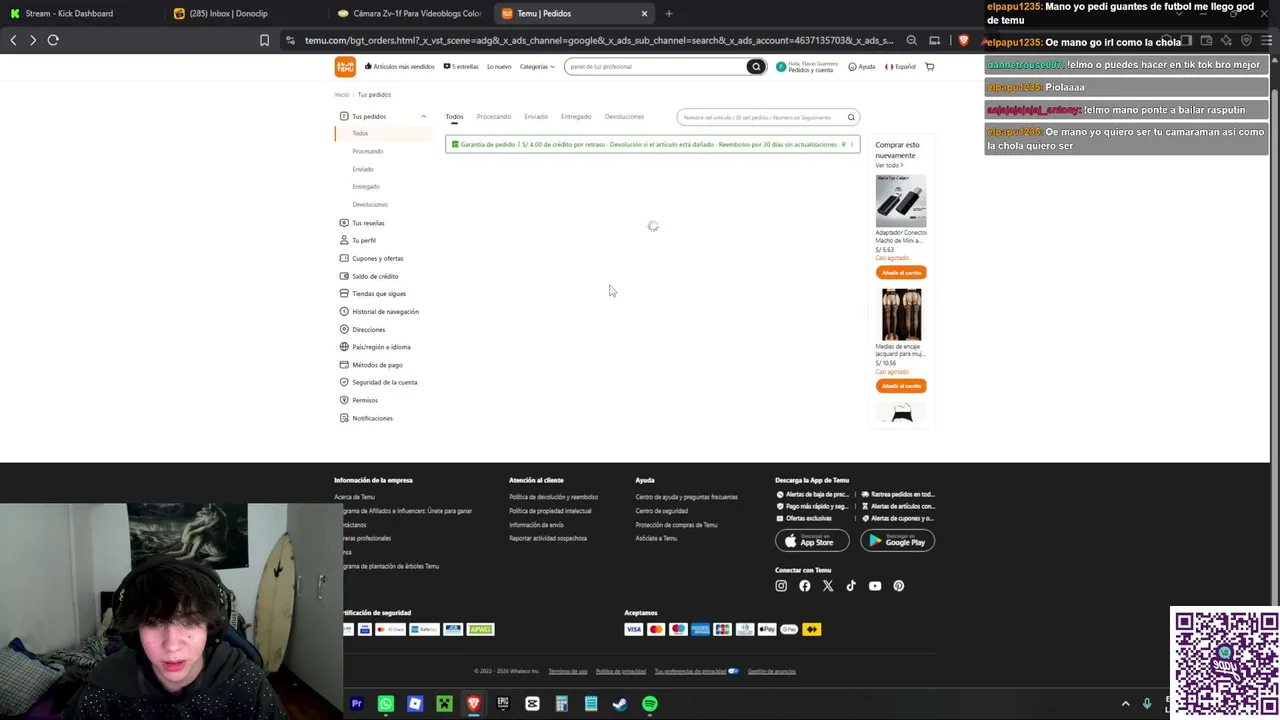1280x720 pixels.
Task: Add the Medias de encaje to cart
Action: [901, 386]
